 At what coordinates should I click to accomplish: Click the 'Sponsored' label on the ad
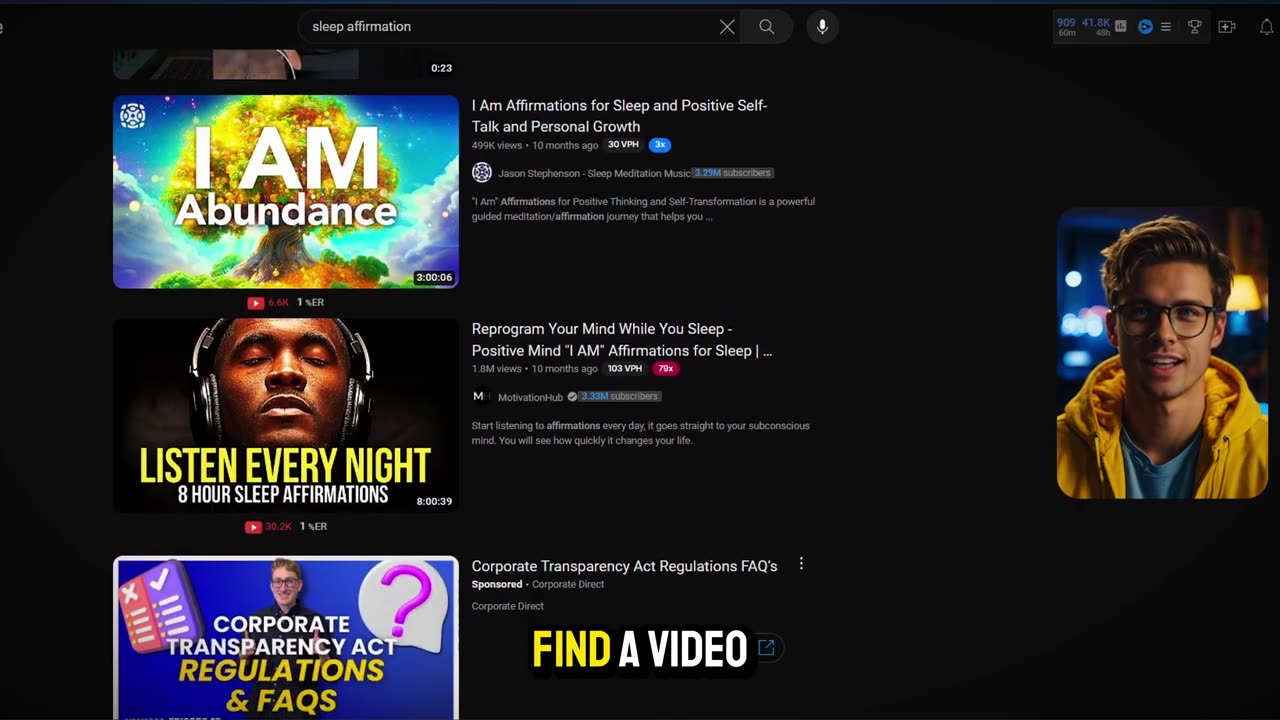497,584
